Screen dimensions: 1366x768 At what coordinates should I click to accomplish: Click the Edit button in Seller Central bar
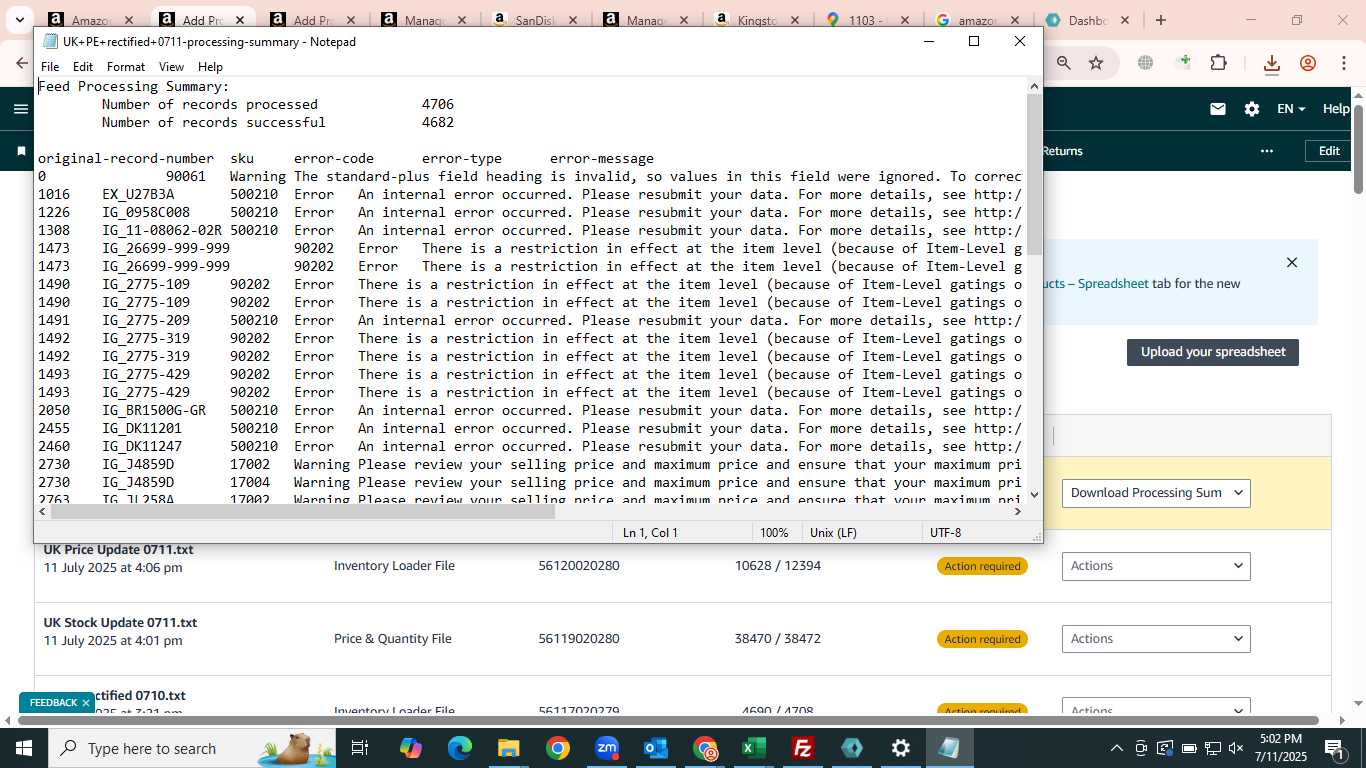(1328, 151)
